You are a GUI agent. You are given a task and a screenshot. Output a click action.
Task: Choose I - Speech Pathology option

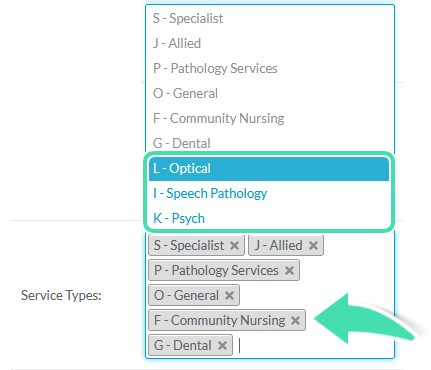(269, 193)
